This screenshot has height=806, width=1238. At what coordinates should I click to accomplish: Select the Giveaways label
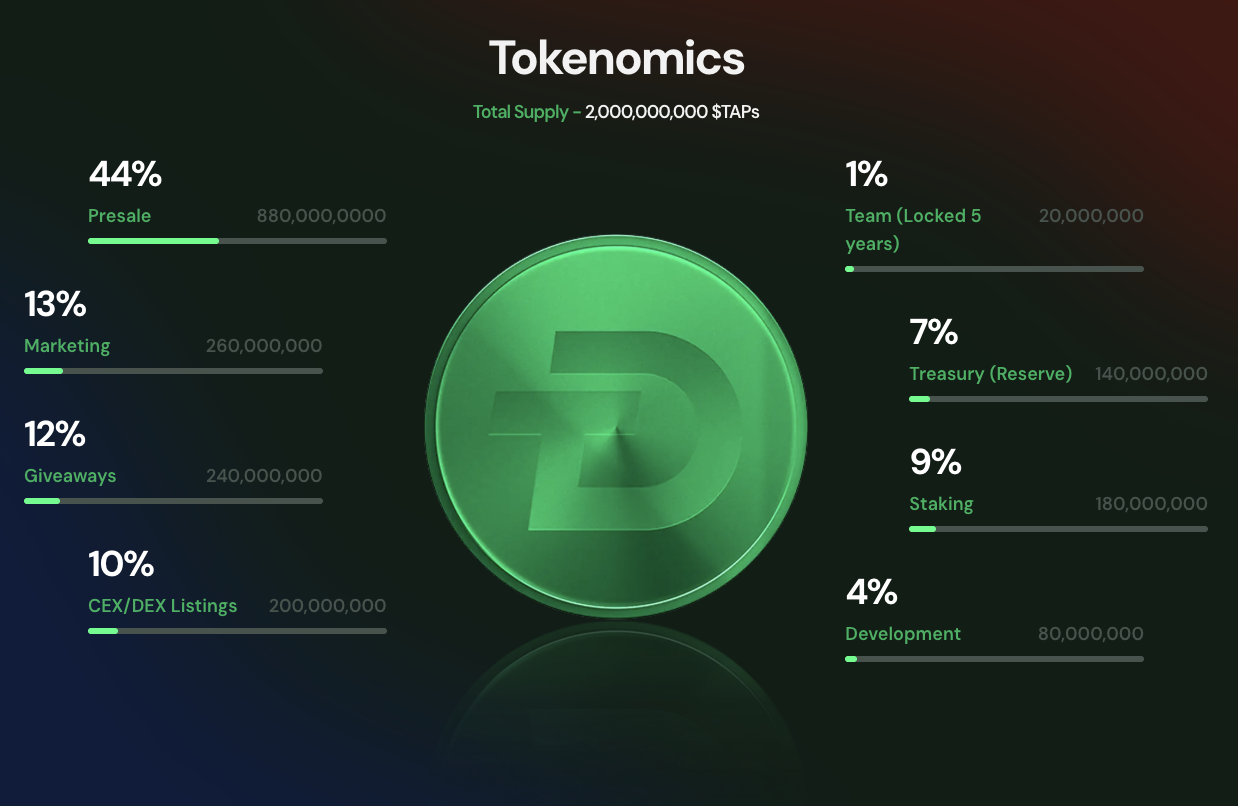70,476
